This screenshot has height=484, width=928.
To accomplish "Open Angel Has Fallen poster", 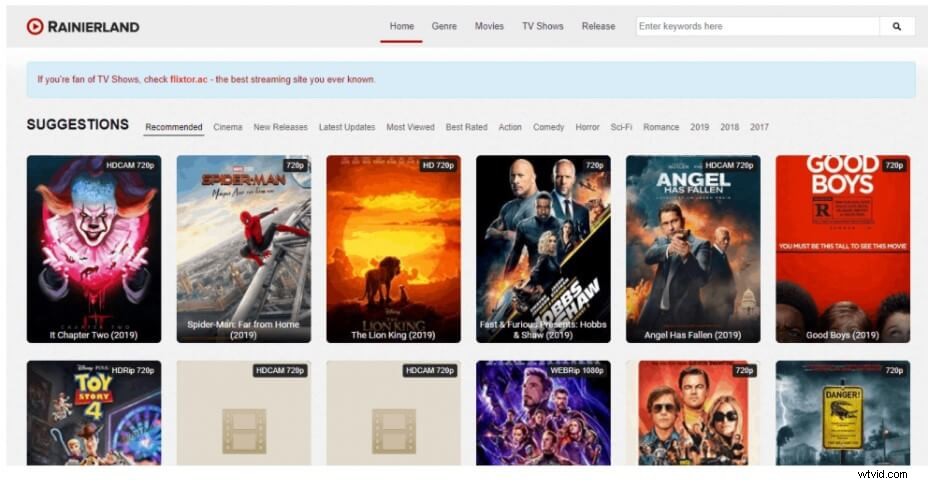I will [693, 249].
